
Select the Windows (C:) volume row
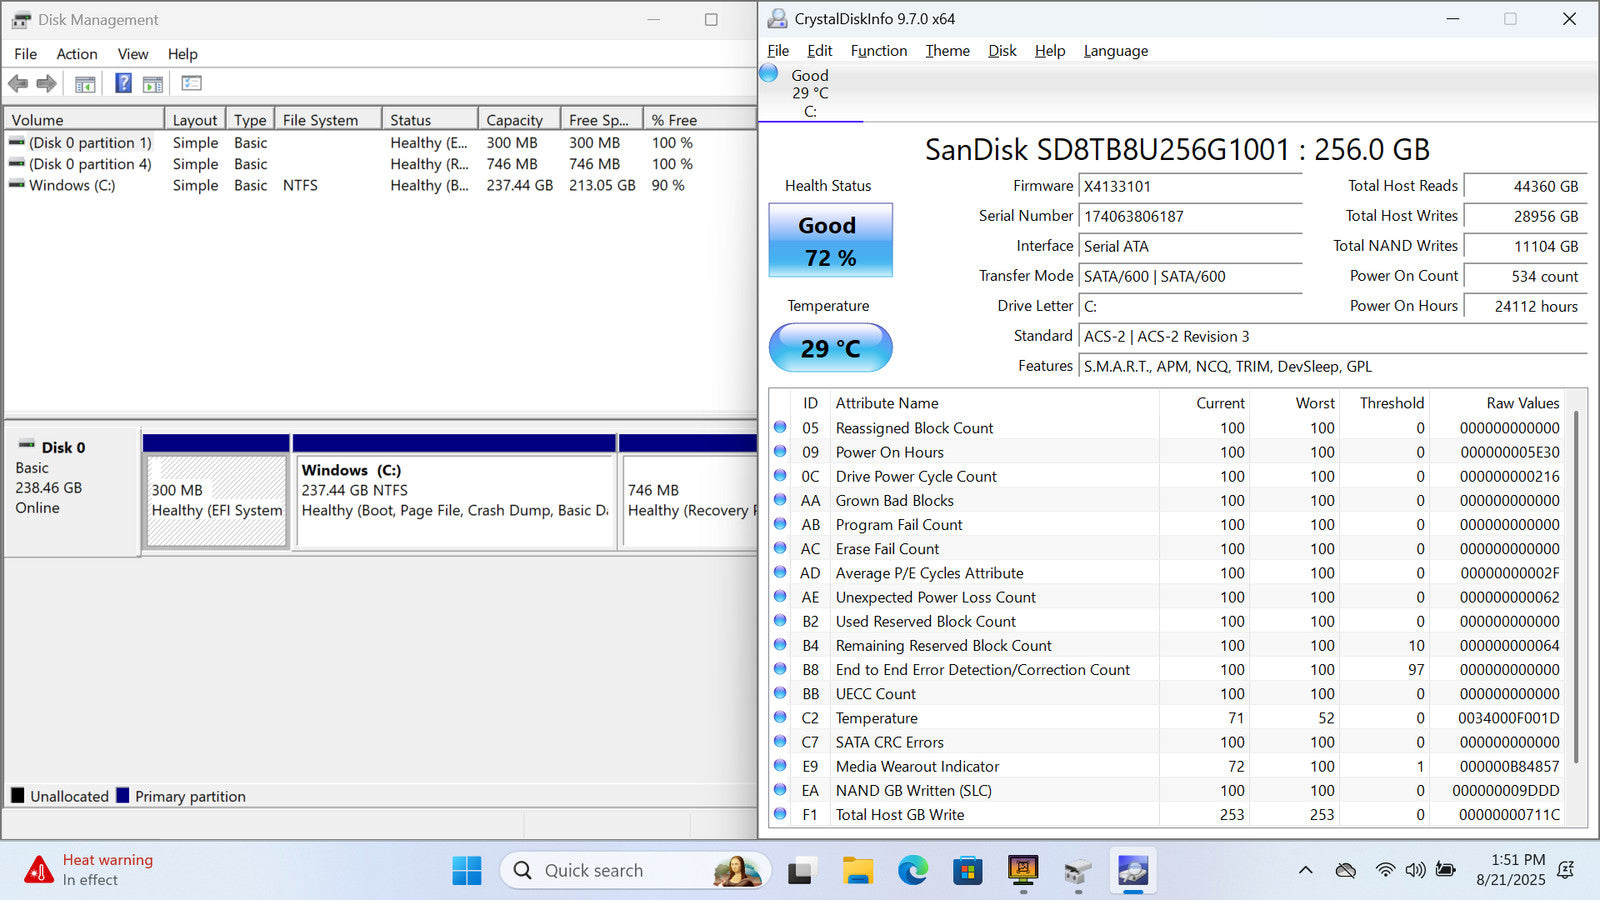coord(72,186)
